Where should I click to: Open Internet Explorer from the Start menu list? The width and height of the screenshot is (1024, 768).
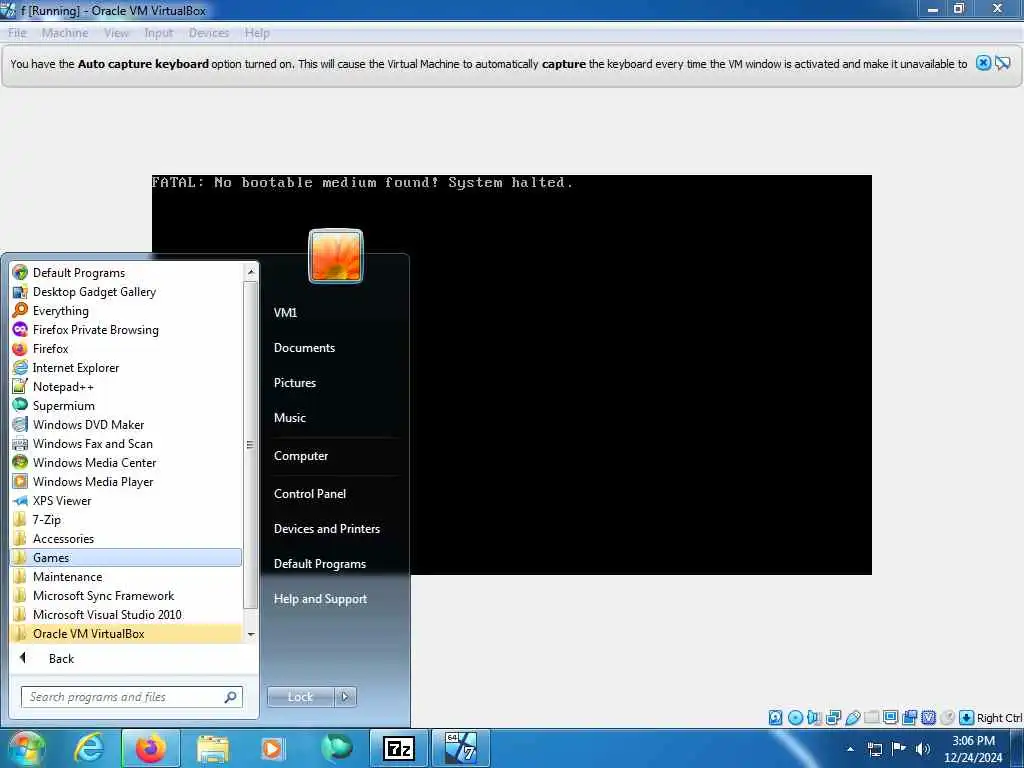point(125,367)
